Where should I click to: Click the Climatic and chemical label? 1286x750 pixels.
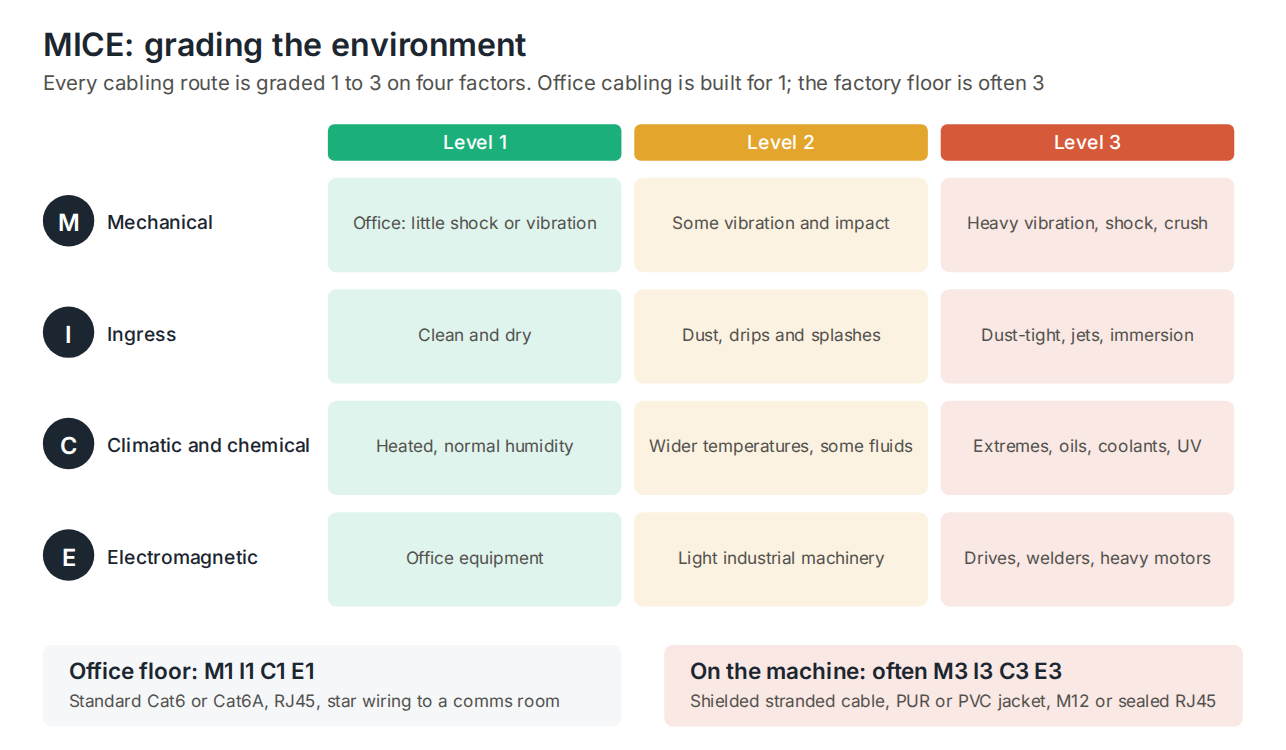tap(208, 445)
